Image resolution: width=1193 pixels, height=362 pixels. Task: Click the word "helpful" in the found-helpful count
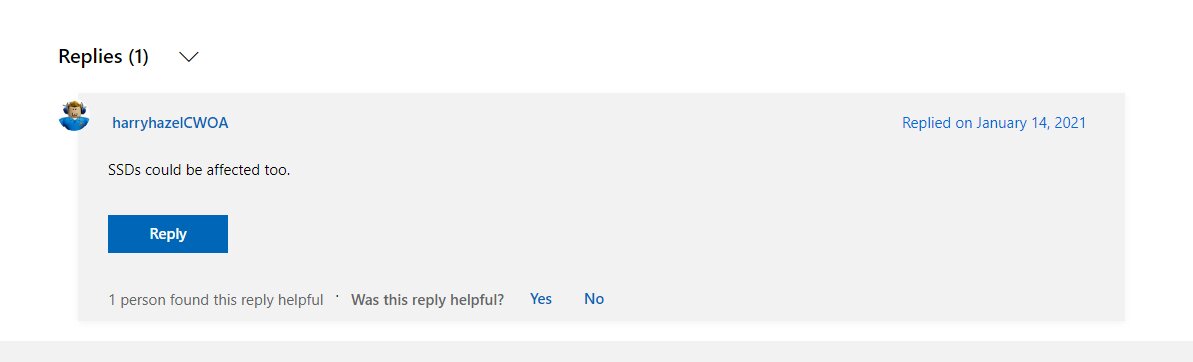pos(301,300)
